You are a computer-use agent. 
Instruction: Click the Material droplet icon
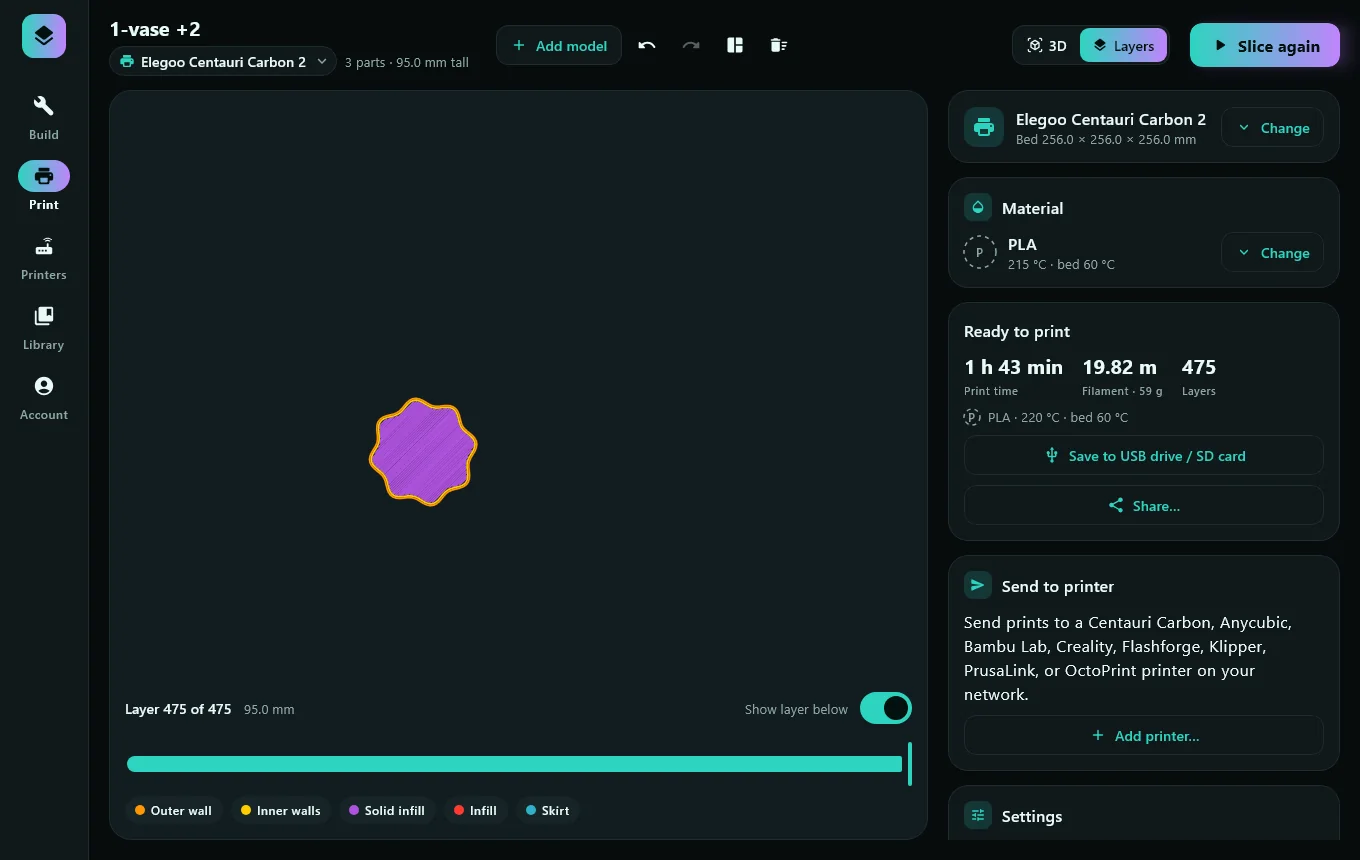pos(978,207)
